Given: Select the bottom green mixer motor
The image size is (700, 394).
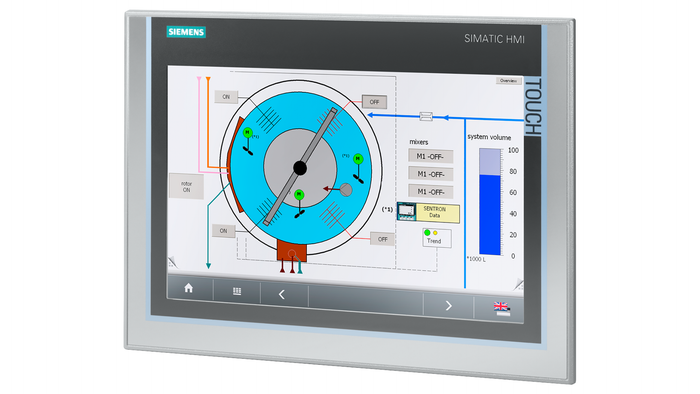Looking at the screenshot, I should (x=299, y=195).
